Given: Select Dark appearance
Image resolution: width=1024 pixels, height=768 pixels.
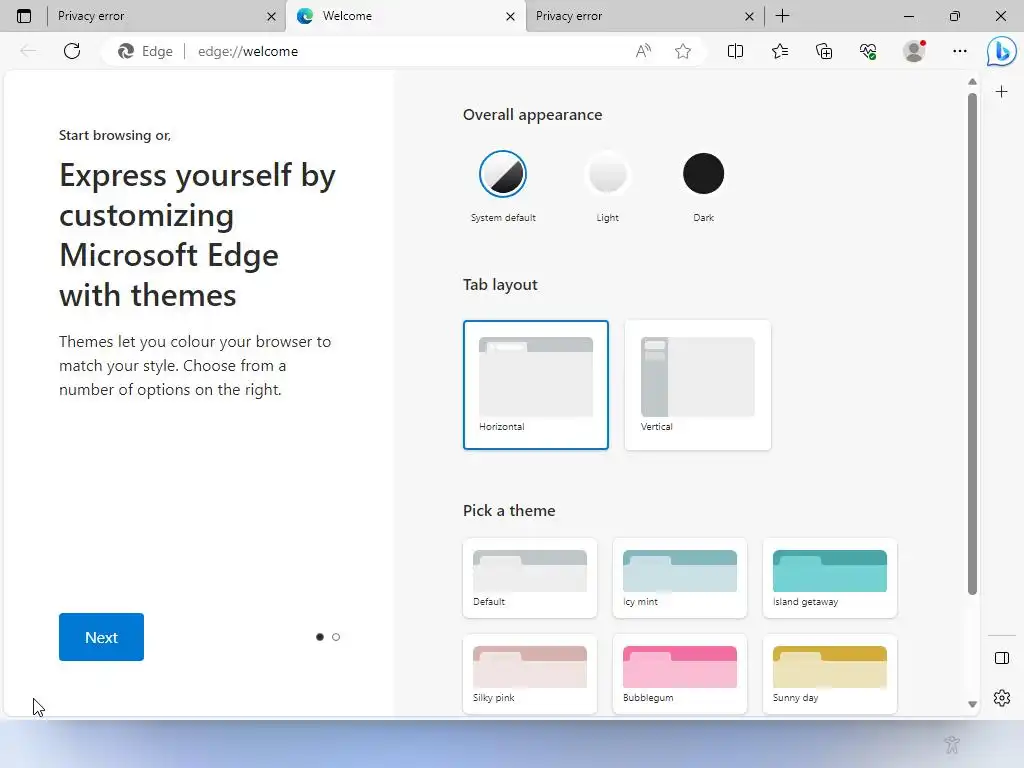Looking at the screenshot, I should pyautogui.click(x=703, y=174).
